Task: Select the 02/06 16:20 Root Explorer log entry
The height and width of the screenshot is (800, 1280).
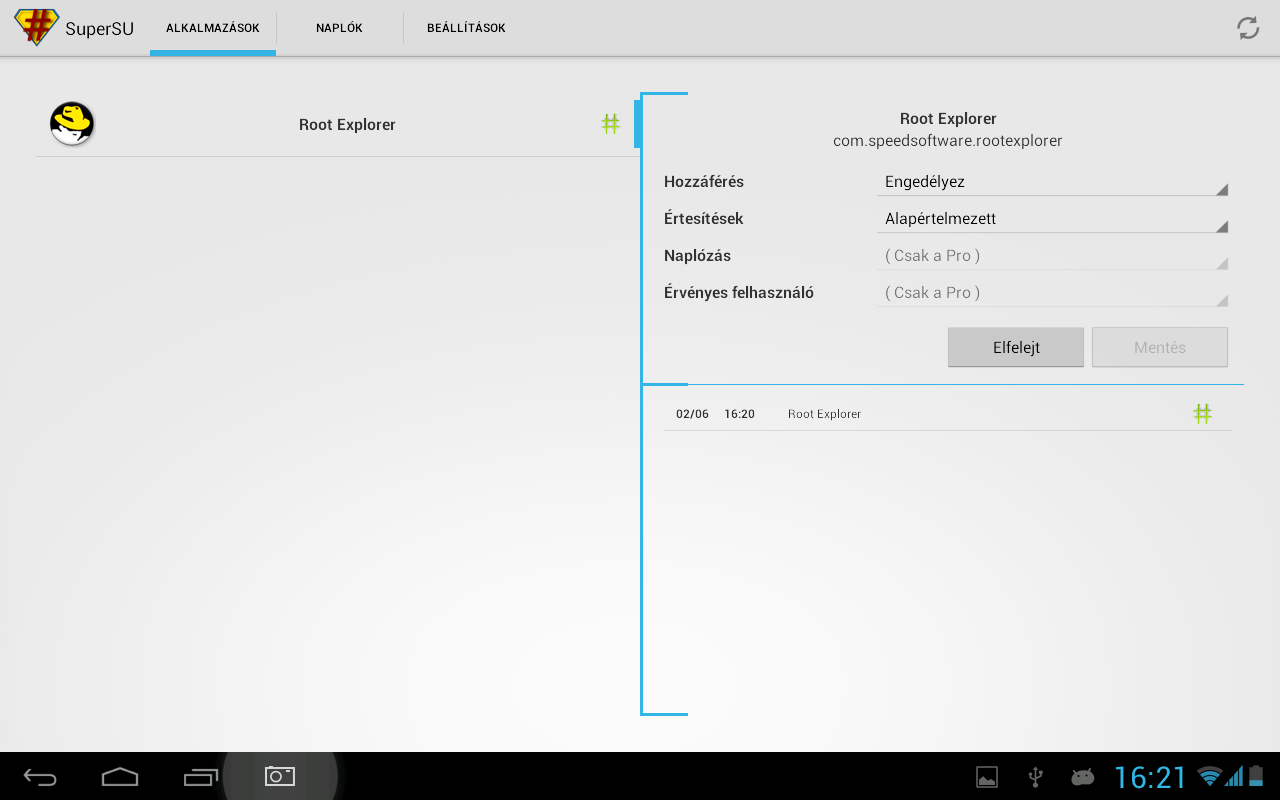Action: (900, 414)
